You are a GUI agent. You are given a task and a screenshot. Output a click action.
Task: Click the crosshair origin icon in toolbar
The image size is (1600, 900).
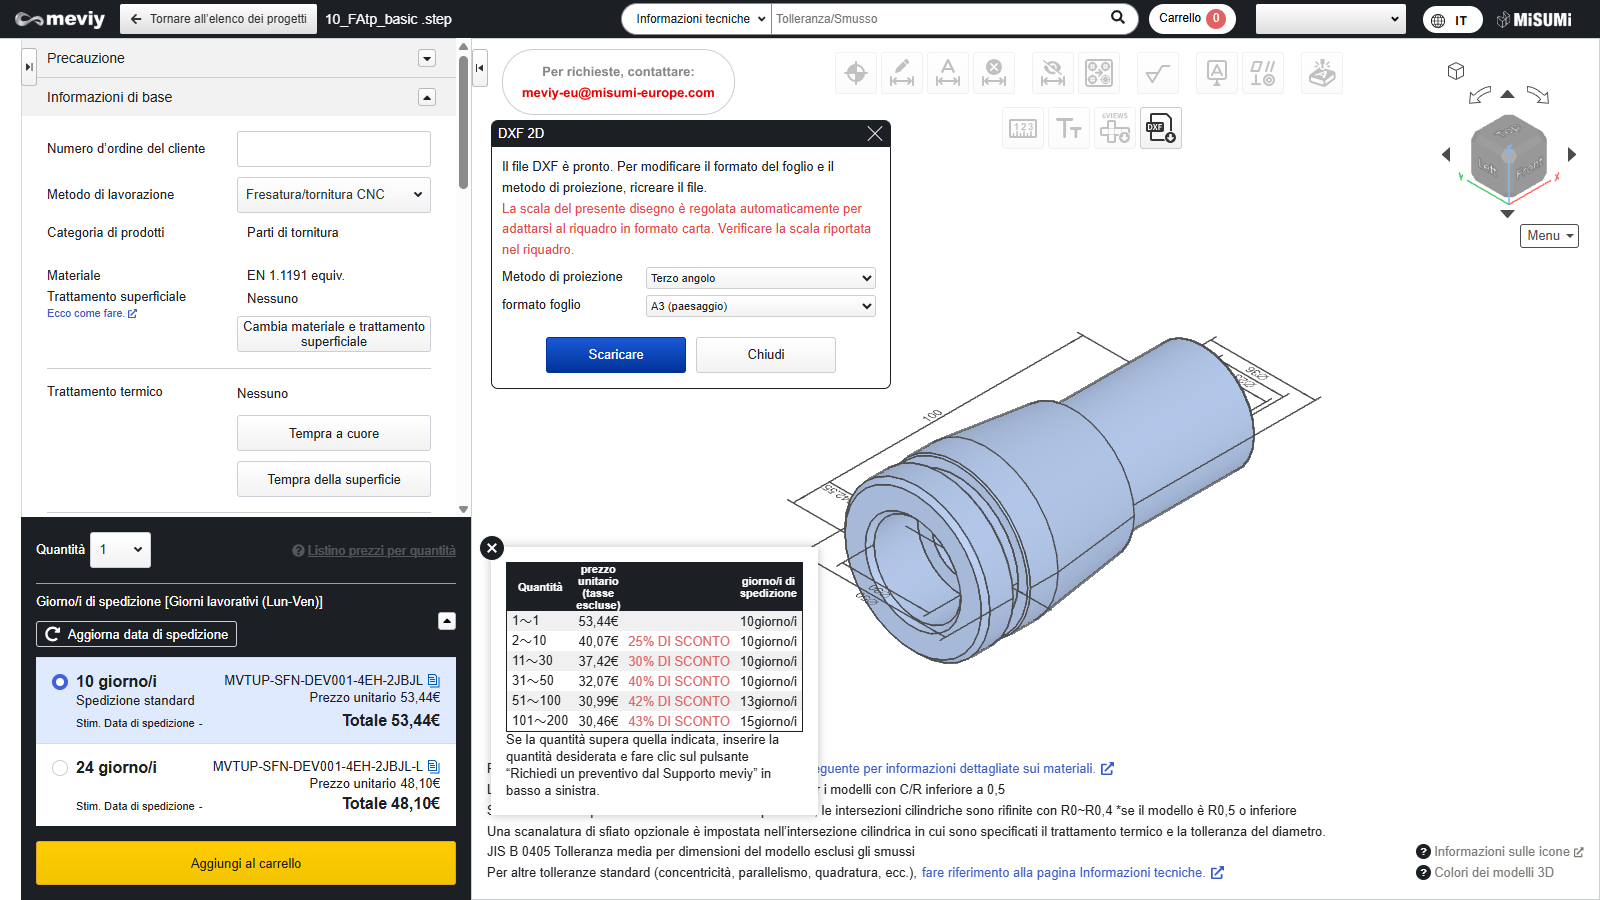856,73
